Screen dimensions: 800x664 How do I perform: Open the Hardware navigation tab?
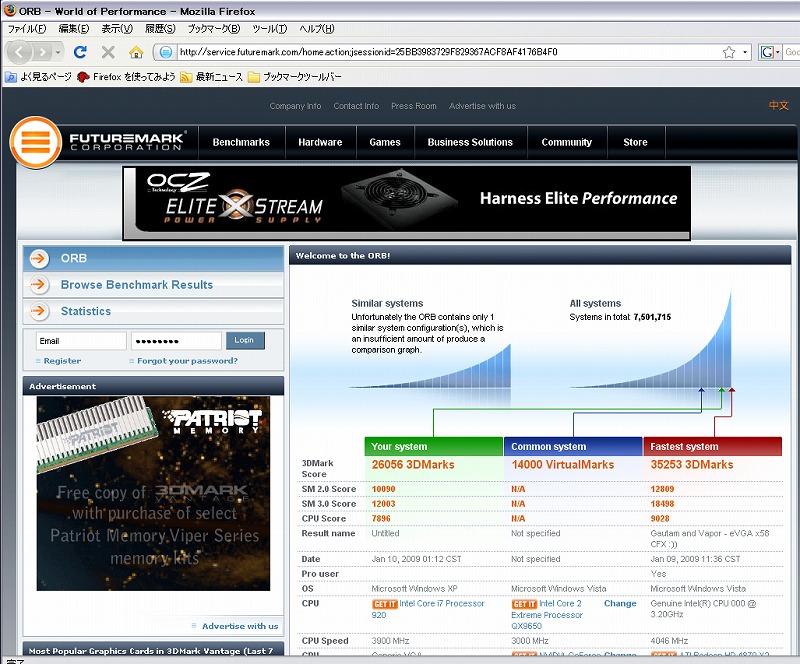click(x=320, y=142)
